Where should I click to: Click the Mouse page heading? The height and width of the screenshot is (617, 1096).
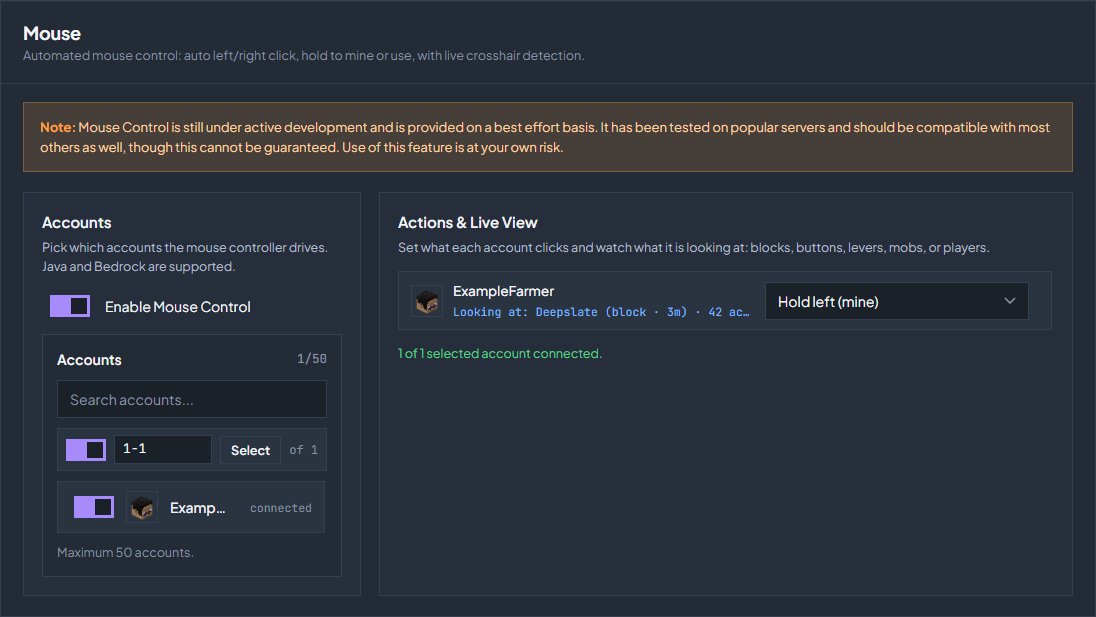point(52,34)
